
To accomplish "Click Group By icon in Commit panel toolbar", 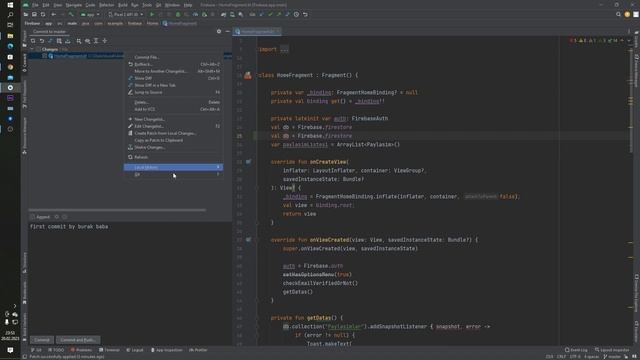I will pyautogui.click(x=79, y=41).
